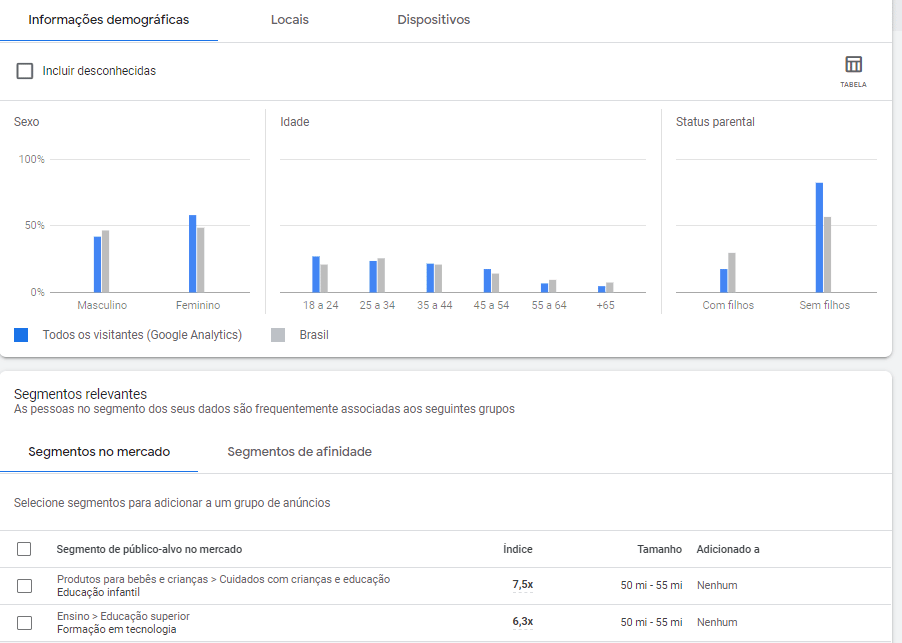The height and width of the screenshot is (643, 902).
Task: Enable the Incluir desconhecidas checkbox
Action: point(25,71)
